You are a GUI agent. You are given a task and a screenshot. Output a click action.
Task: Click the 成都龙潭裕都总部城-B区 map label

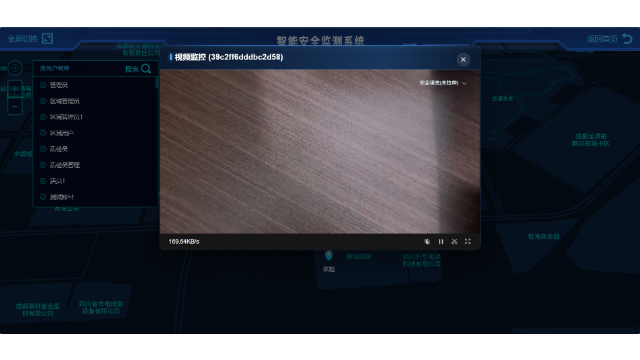pyautogui.click(x=591, y=140)
